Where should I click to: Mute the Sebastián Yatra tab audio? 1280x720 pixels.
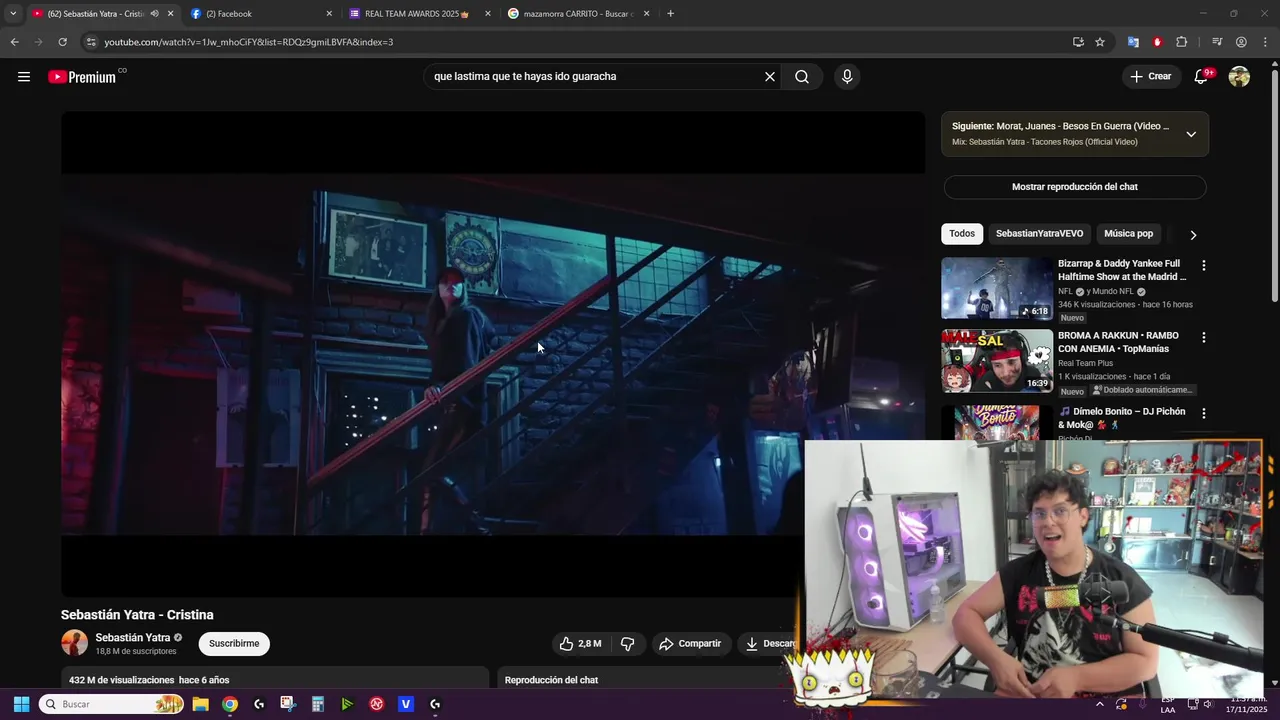coord(154,14)
